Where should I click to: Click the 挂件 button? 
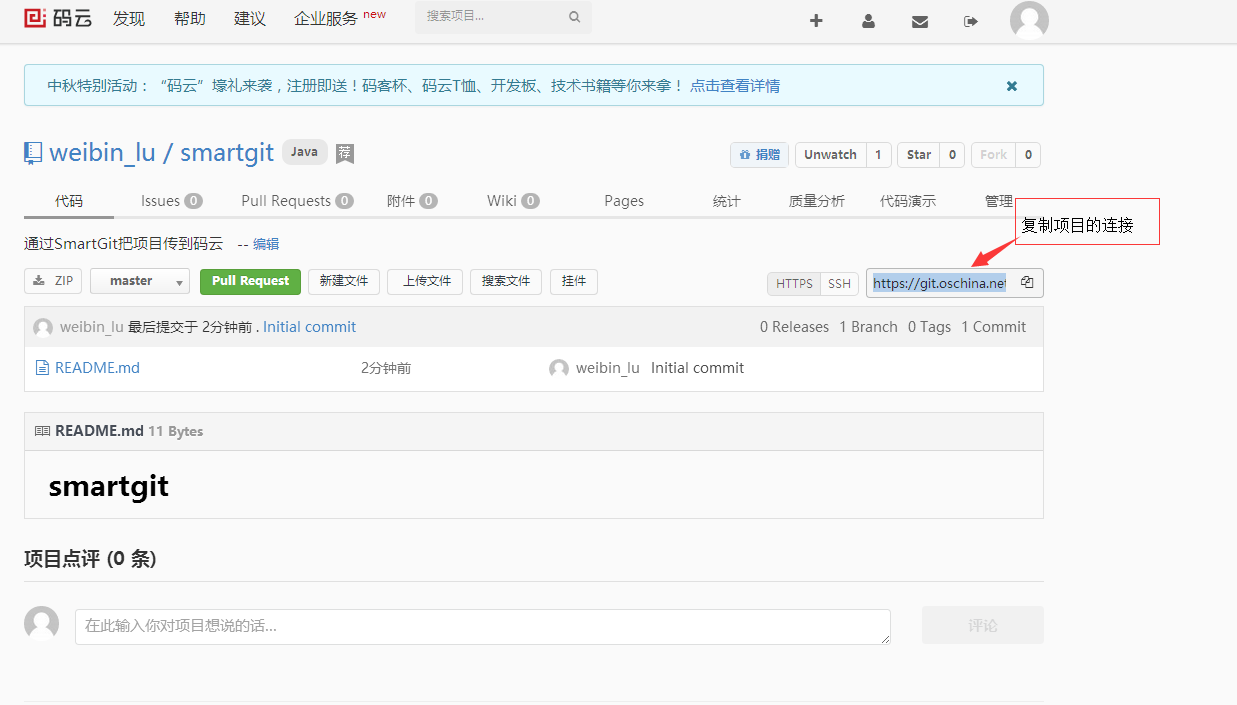(x=574, y=281)
